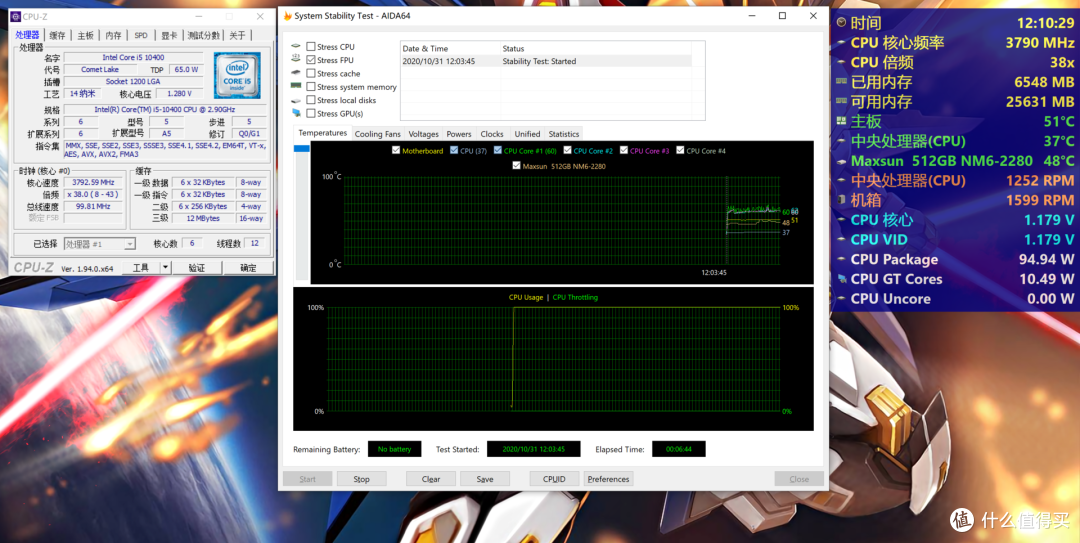This screenshot has width=1080, height=543.
Task: Open the SPD tab in CPU-Z
Action: pyautogui.click(x=141, y=35)
